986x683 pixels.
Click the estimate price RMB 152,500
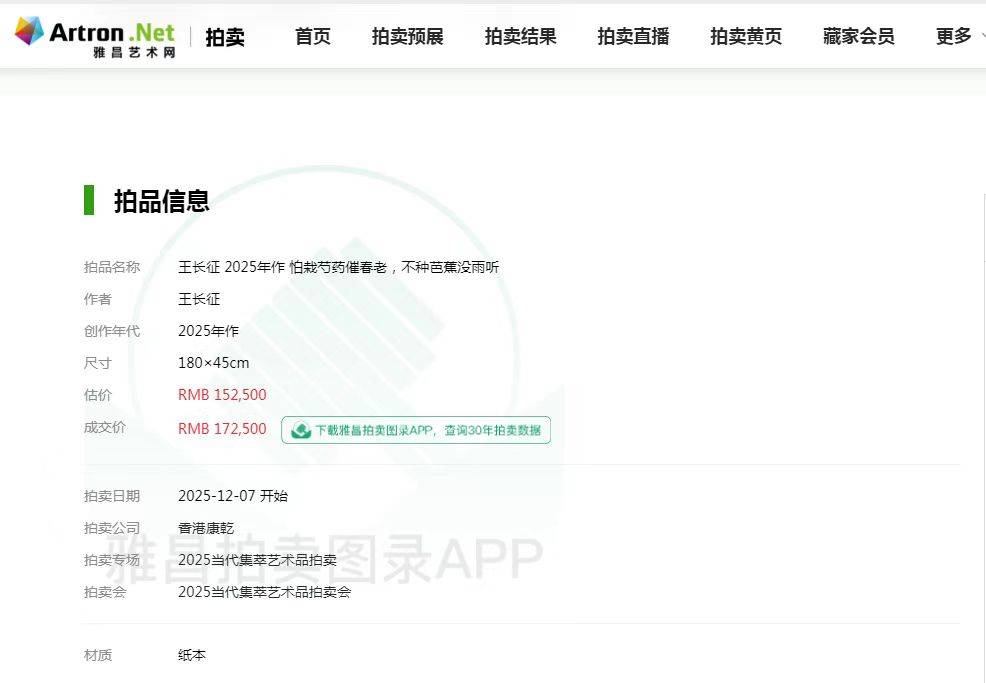click(222, 395)
